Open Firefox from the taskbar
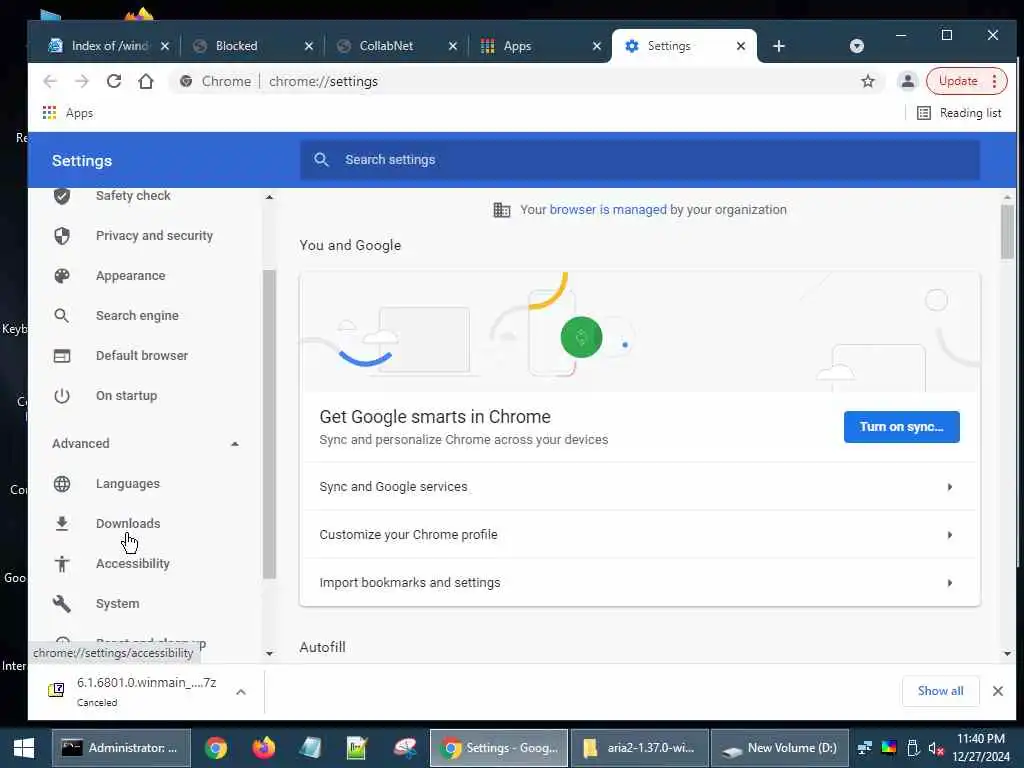The height and width of the screenshot is (768, 1024). tap(264, 748)
